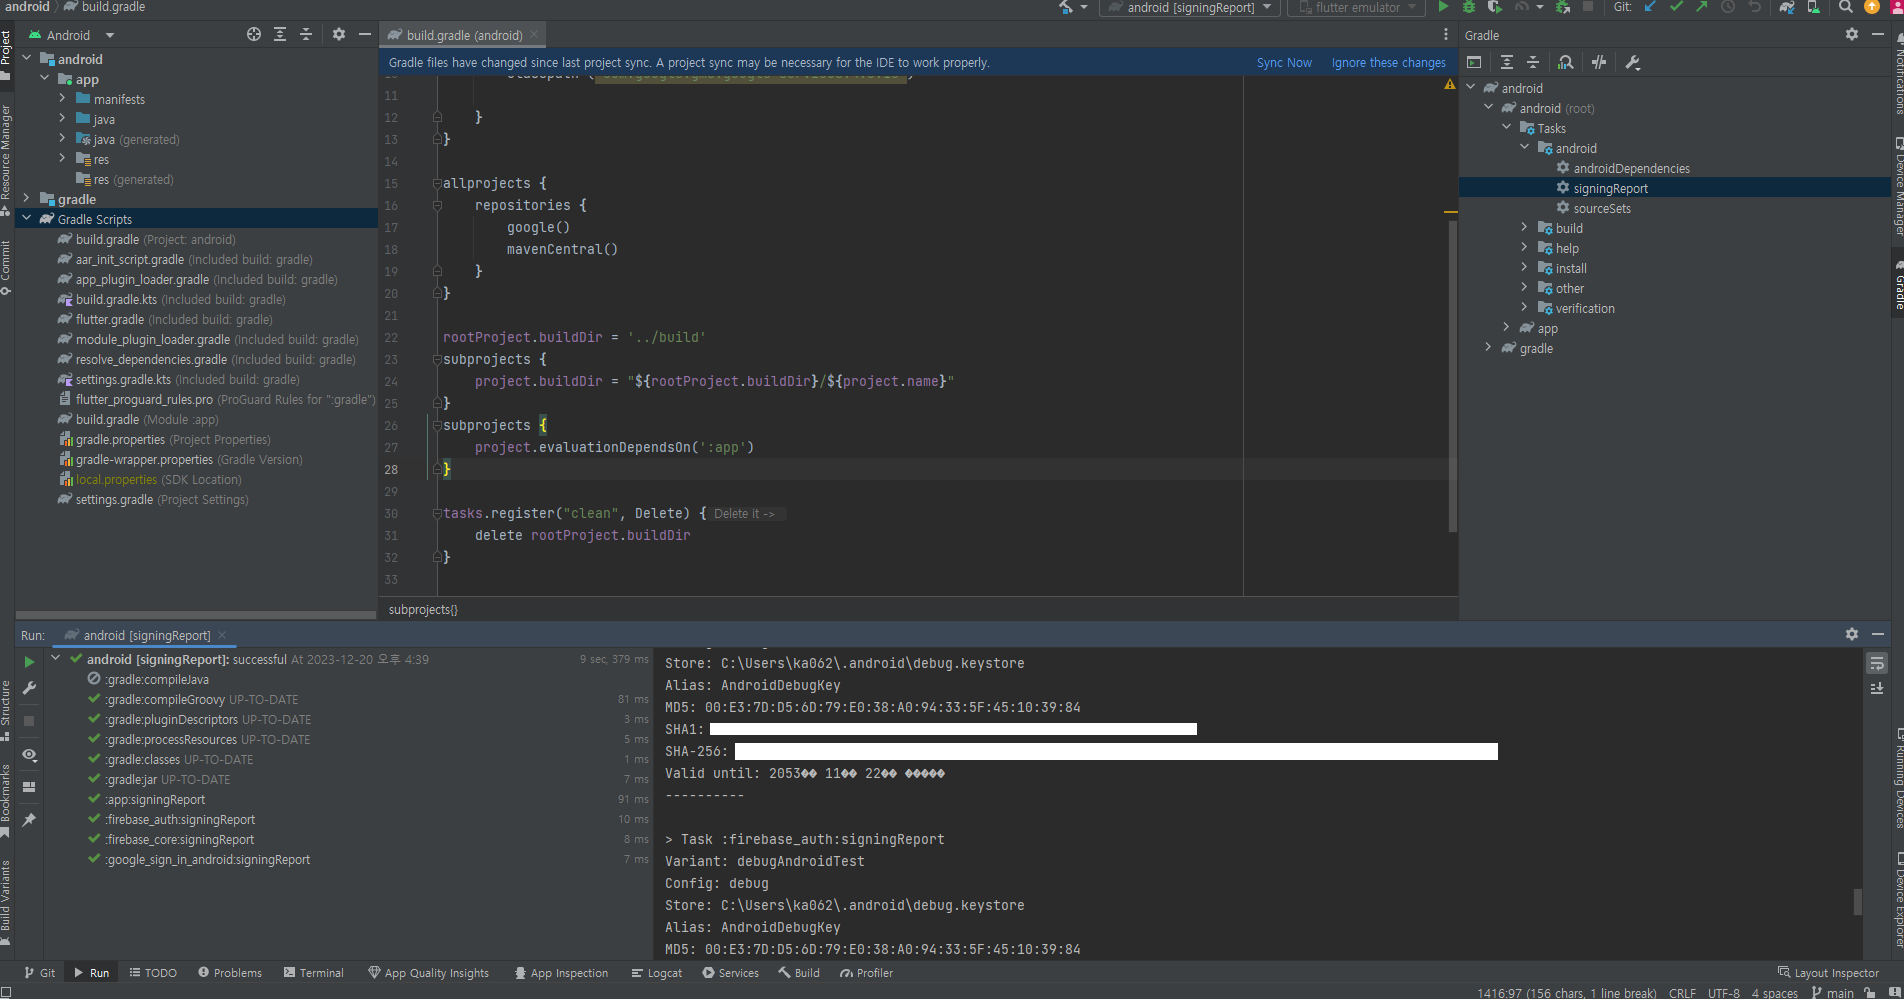Run the android [signingReport] configuration from top toolbar
The image size is (1904, 999).
[1443, 7]
